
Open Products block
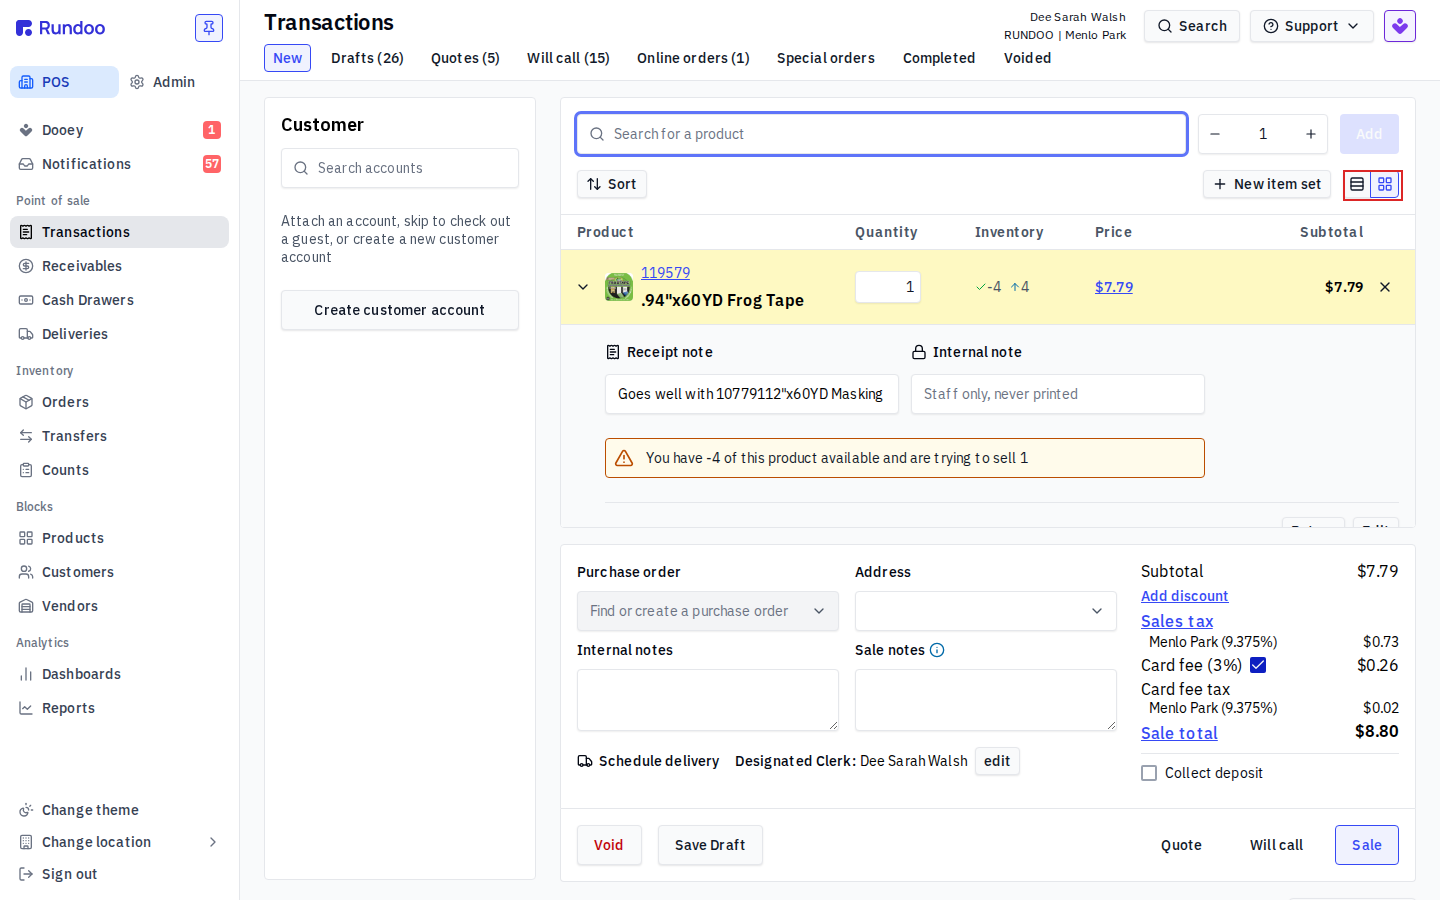(x=119, y=538)
